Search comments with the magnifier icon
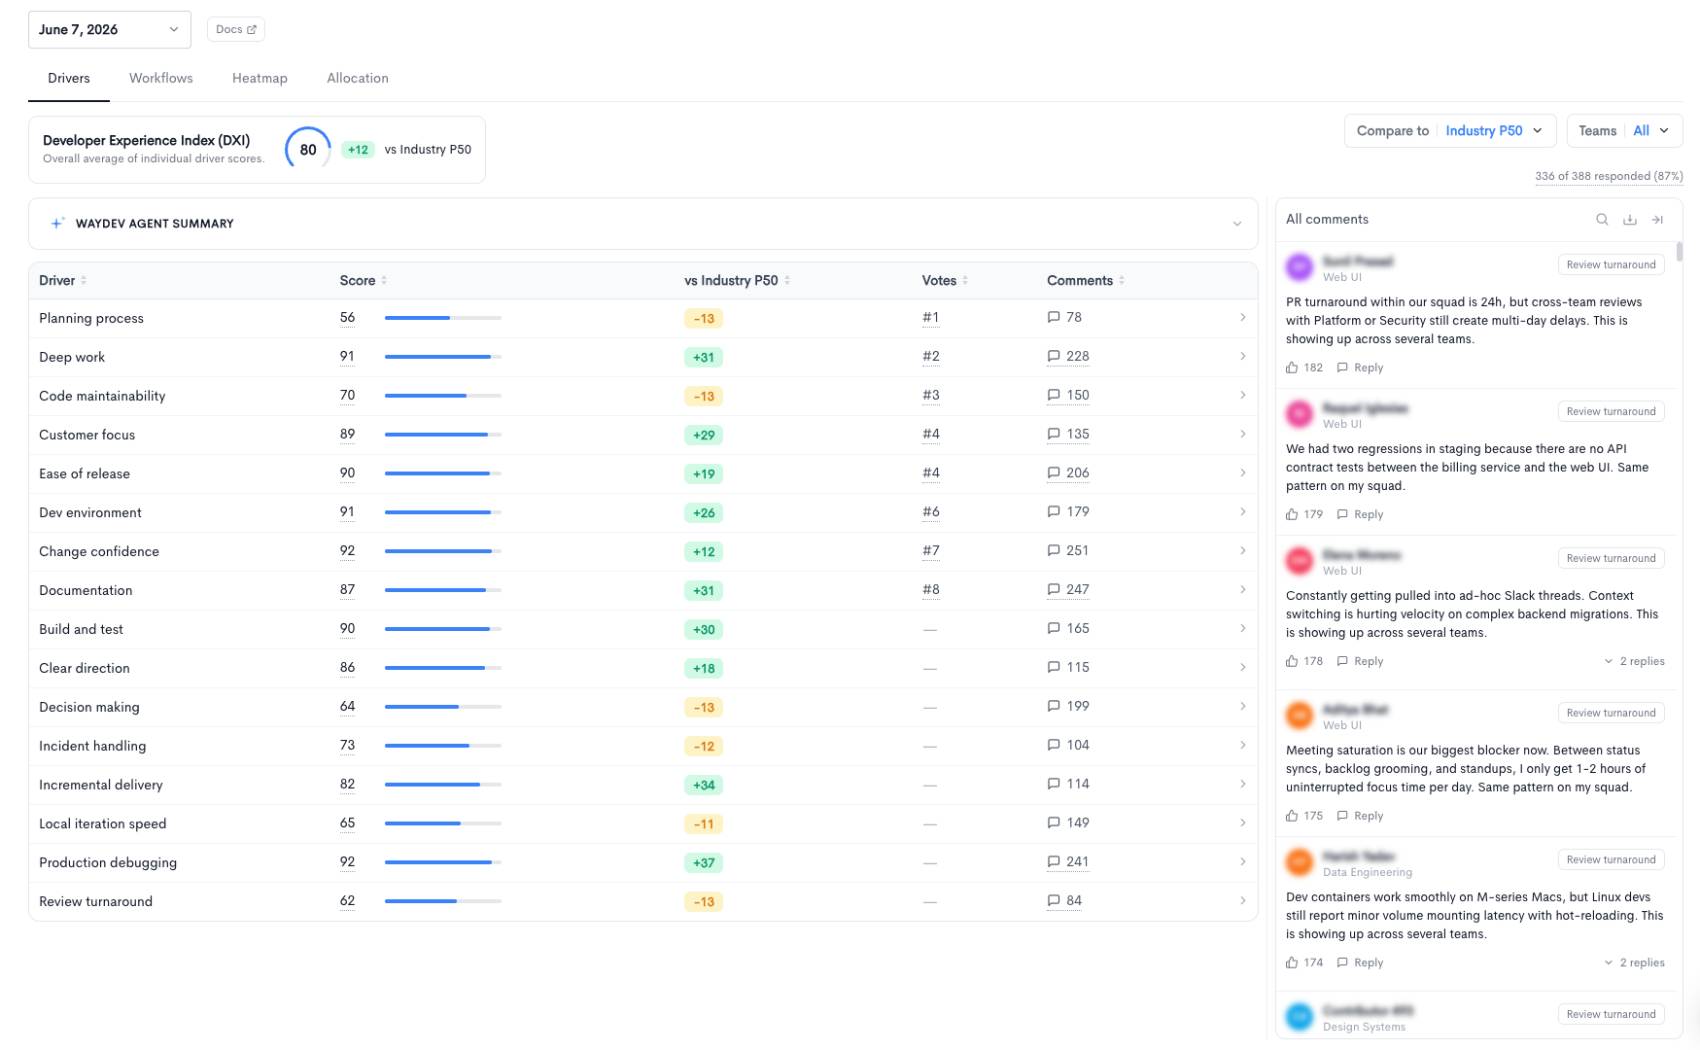 coord(1601,220)
